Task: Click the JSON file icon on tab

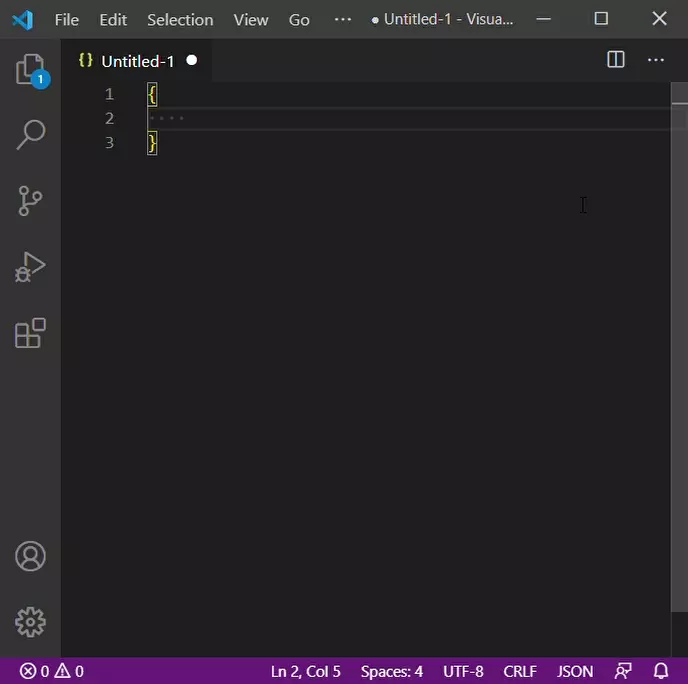Action: [86, 60]
